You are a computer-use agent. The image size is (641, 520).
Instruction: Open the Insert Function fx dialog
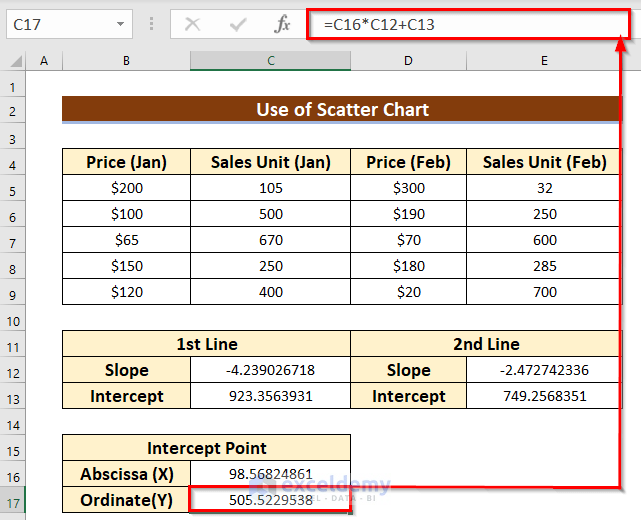pos(283,24)
